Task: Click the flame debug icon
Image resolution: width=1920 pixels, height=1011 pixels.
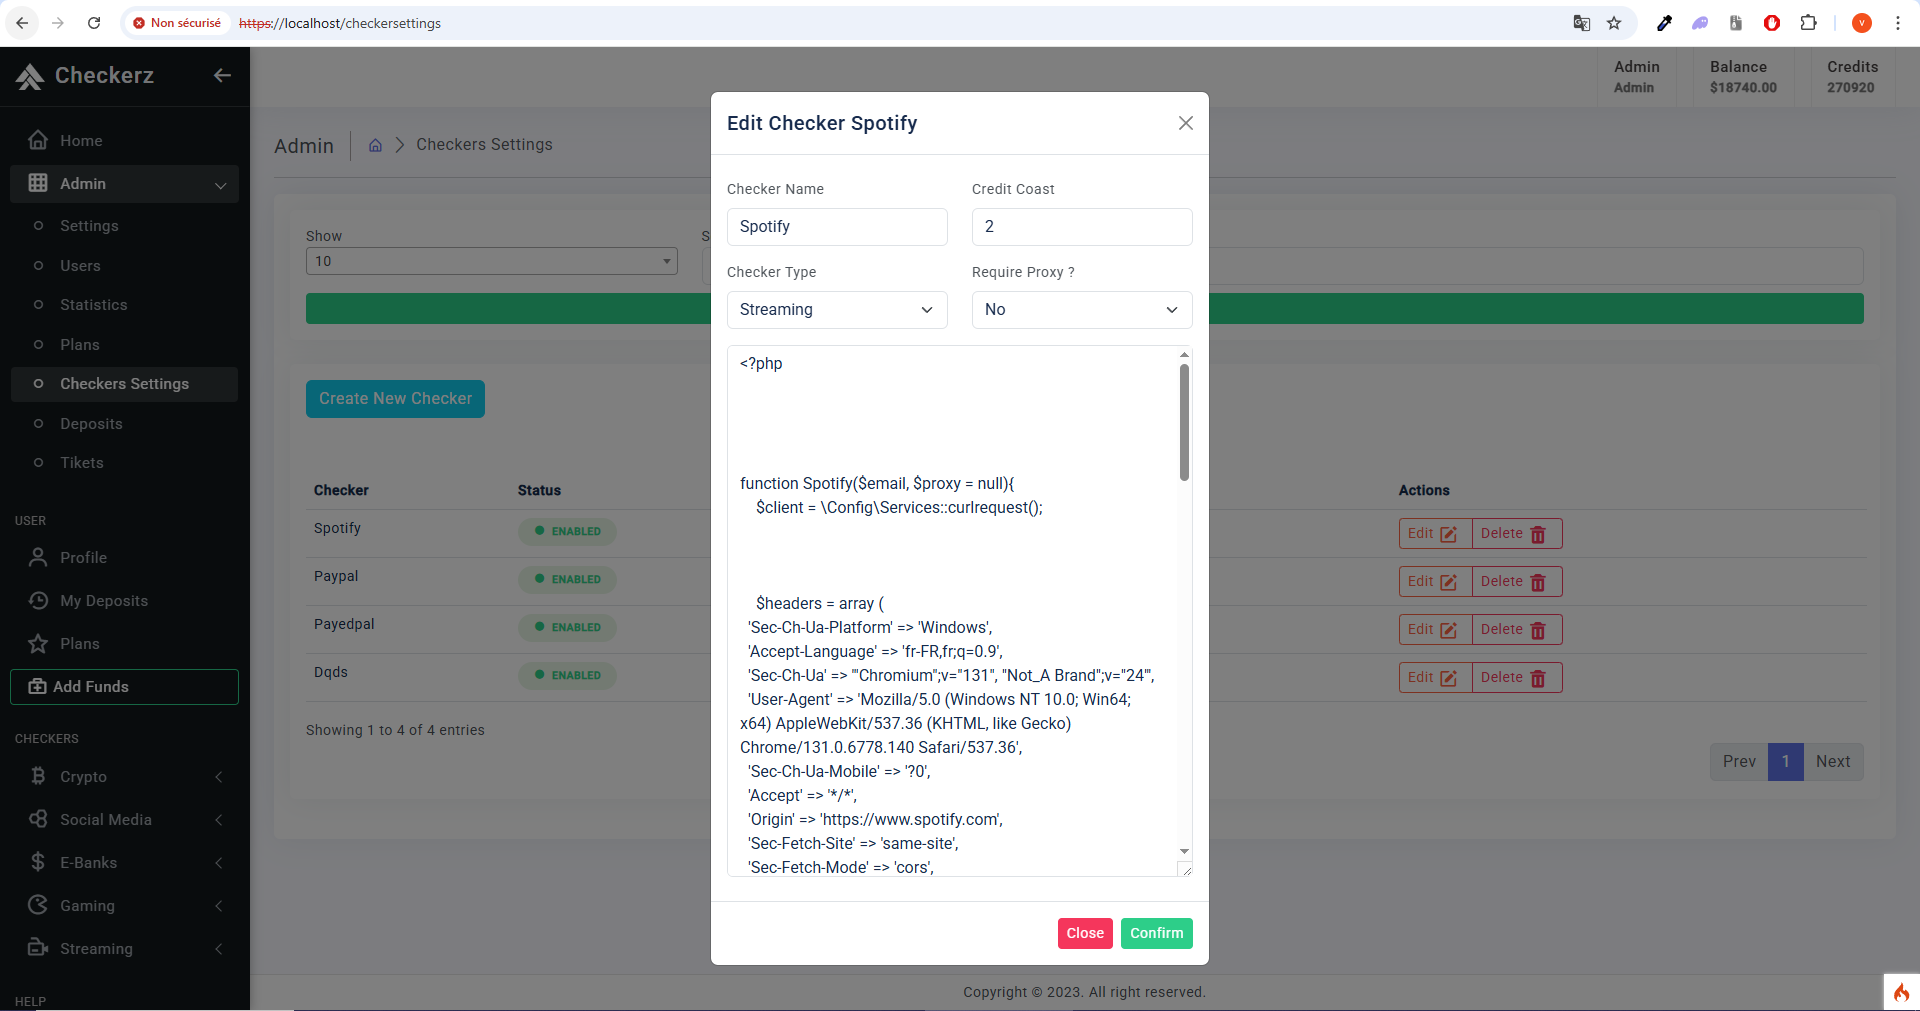Action: (1901, 992)
